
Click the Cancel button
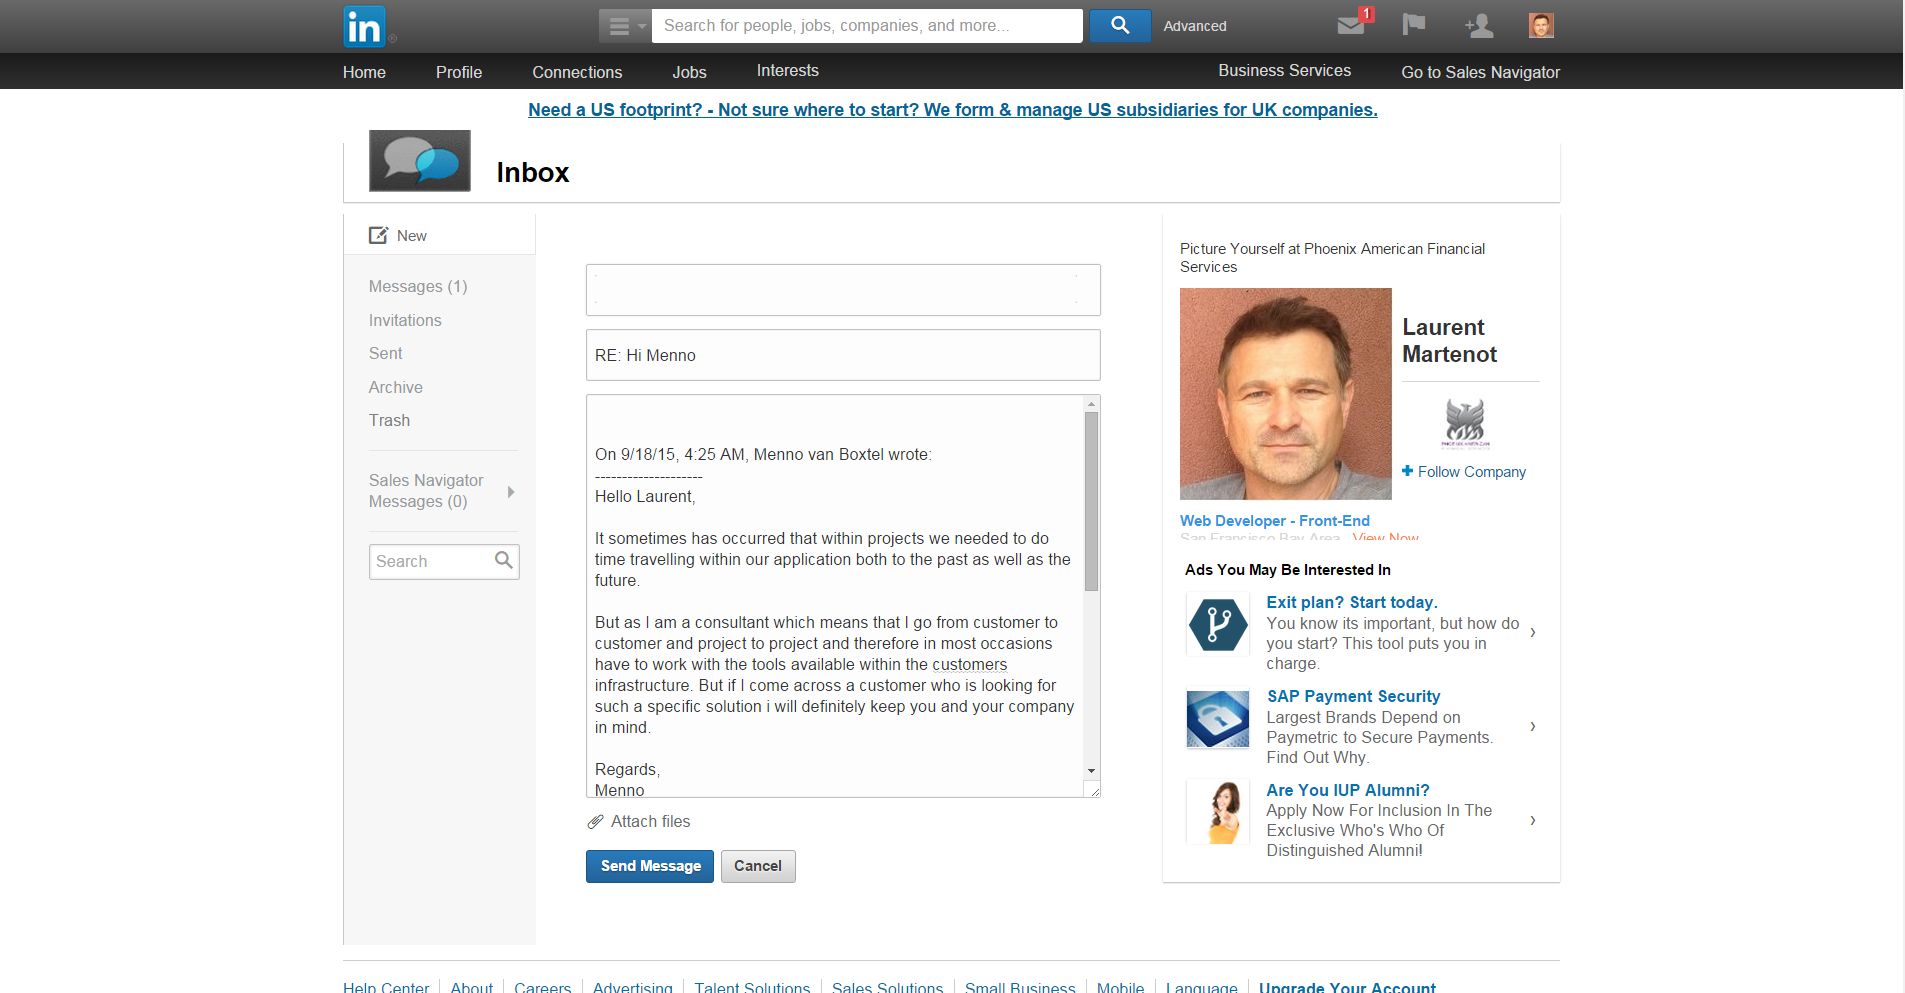[757, 866]
